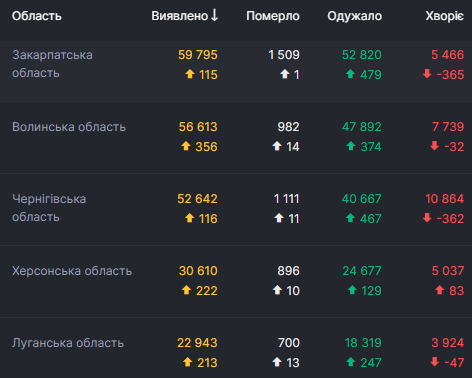Click white up arrow beside 13
Image resolution: width=472 pixels, height=378 pixels.
point(277,362)
